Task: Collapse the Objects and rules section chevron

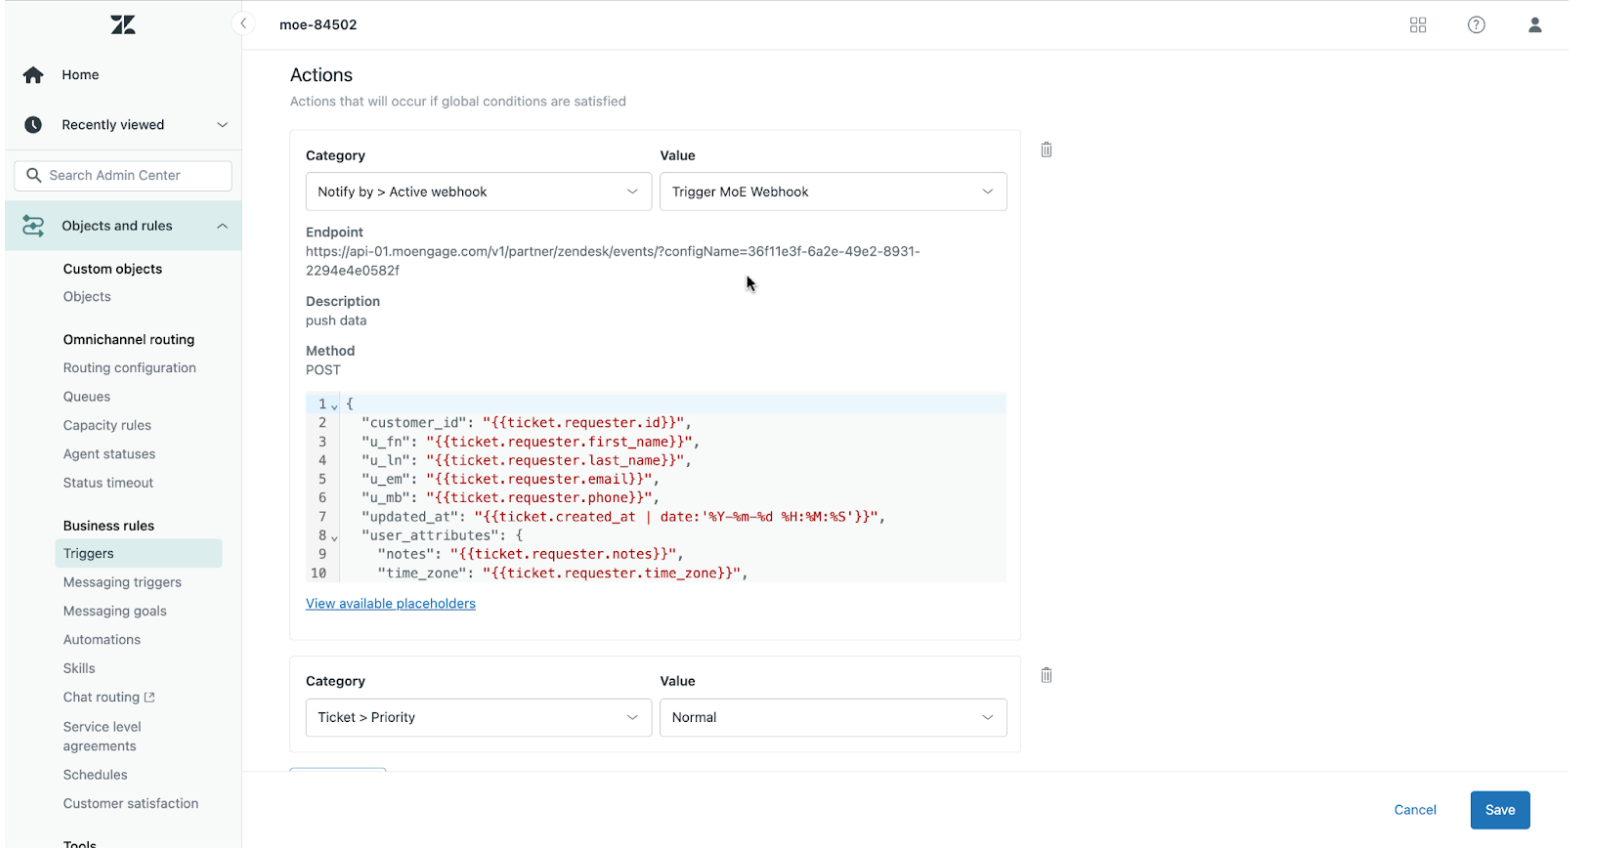Action: 222,226
